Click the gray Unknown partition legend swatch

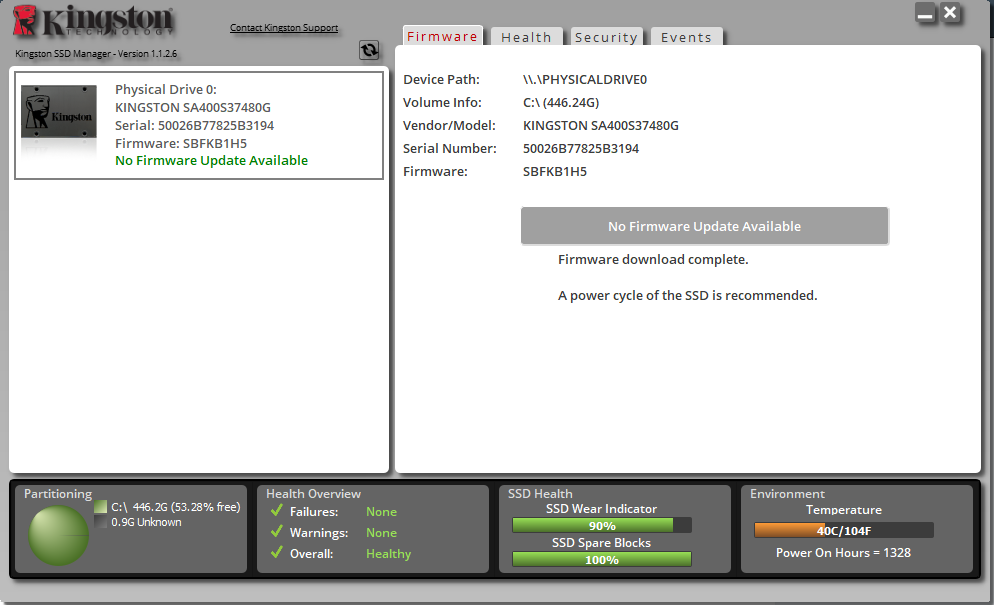click(x=100, y=522)
